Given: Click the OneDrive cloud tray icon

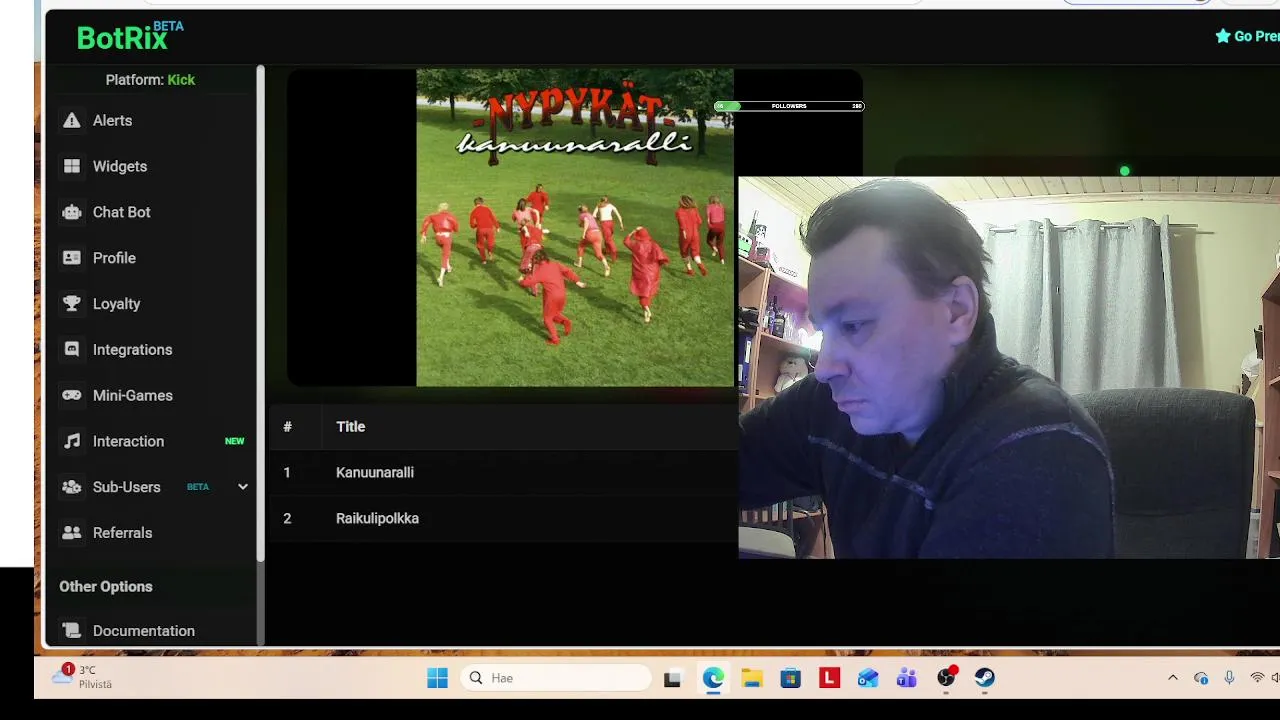Looking at the screenshot, I should tap(1201, 678).
